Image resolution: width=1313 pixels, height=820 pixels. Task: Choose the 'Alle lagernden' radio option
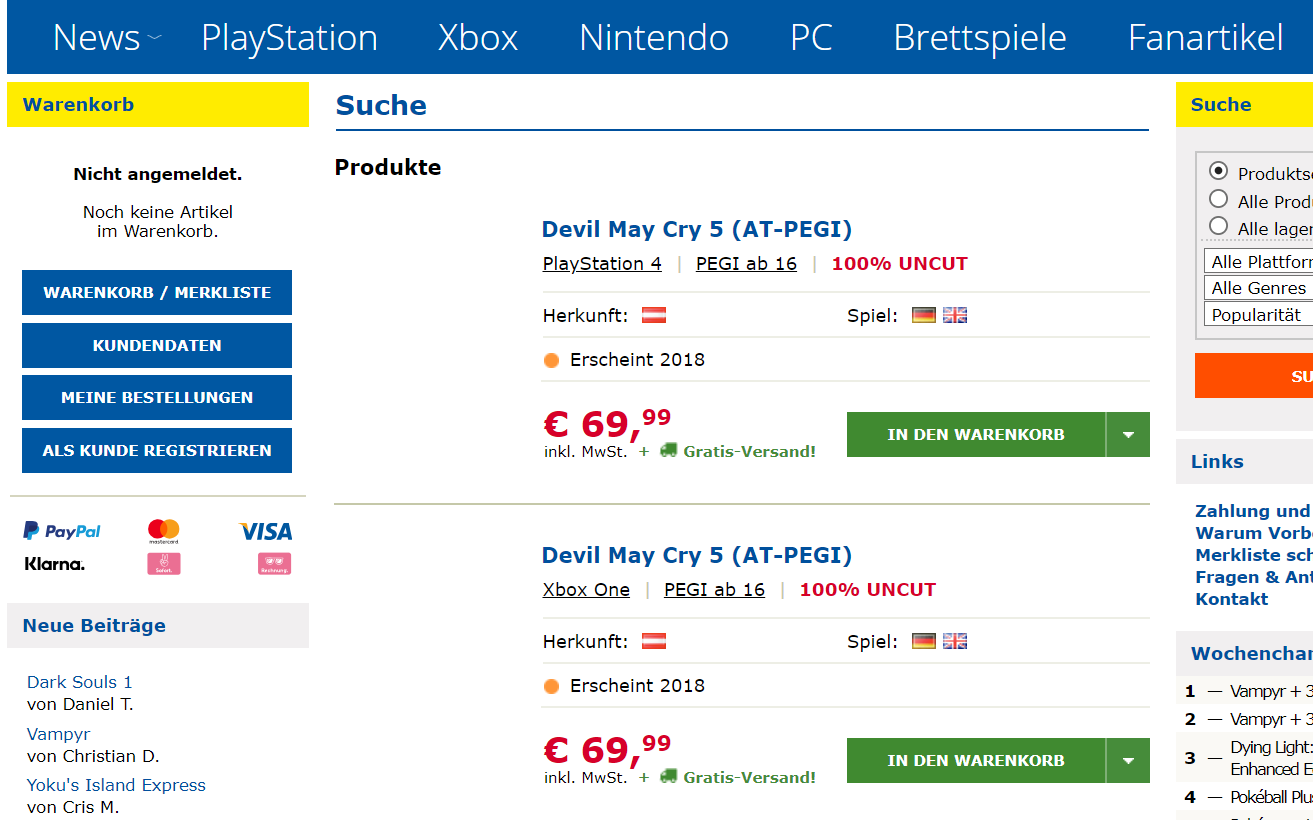coord(1218,226)
